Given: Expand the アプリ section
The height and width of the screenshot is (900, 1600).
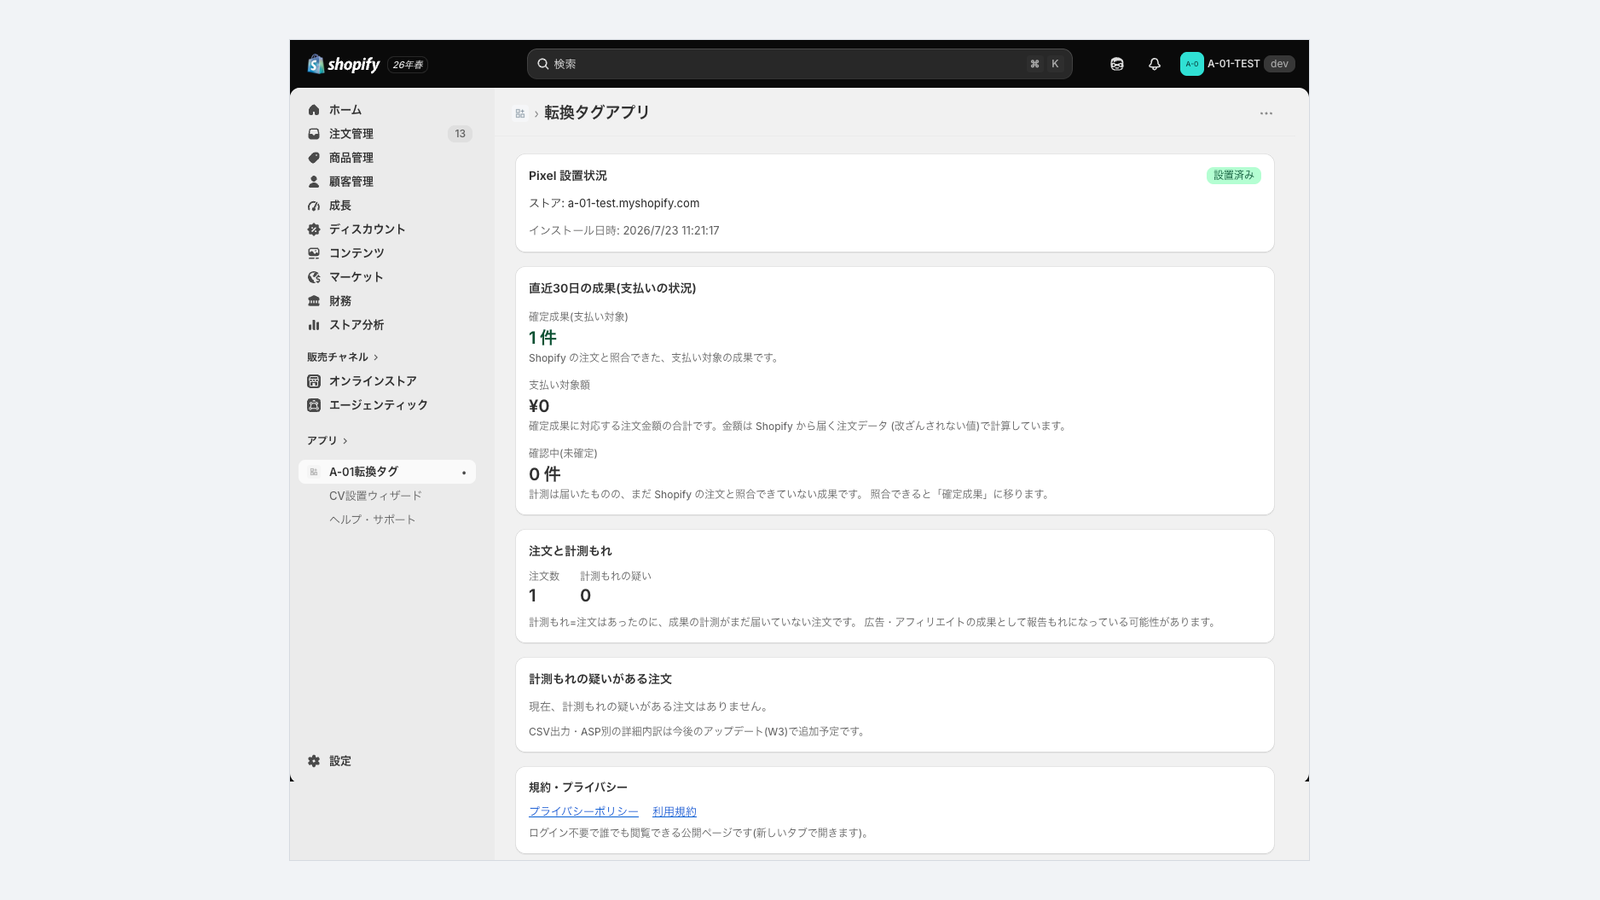Looking at the screenshot, I should pyautogui.click(x=327, y=441).
